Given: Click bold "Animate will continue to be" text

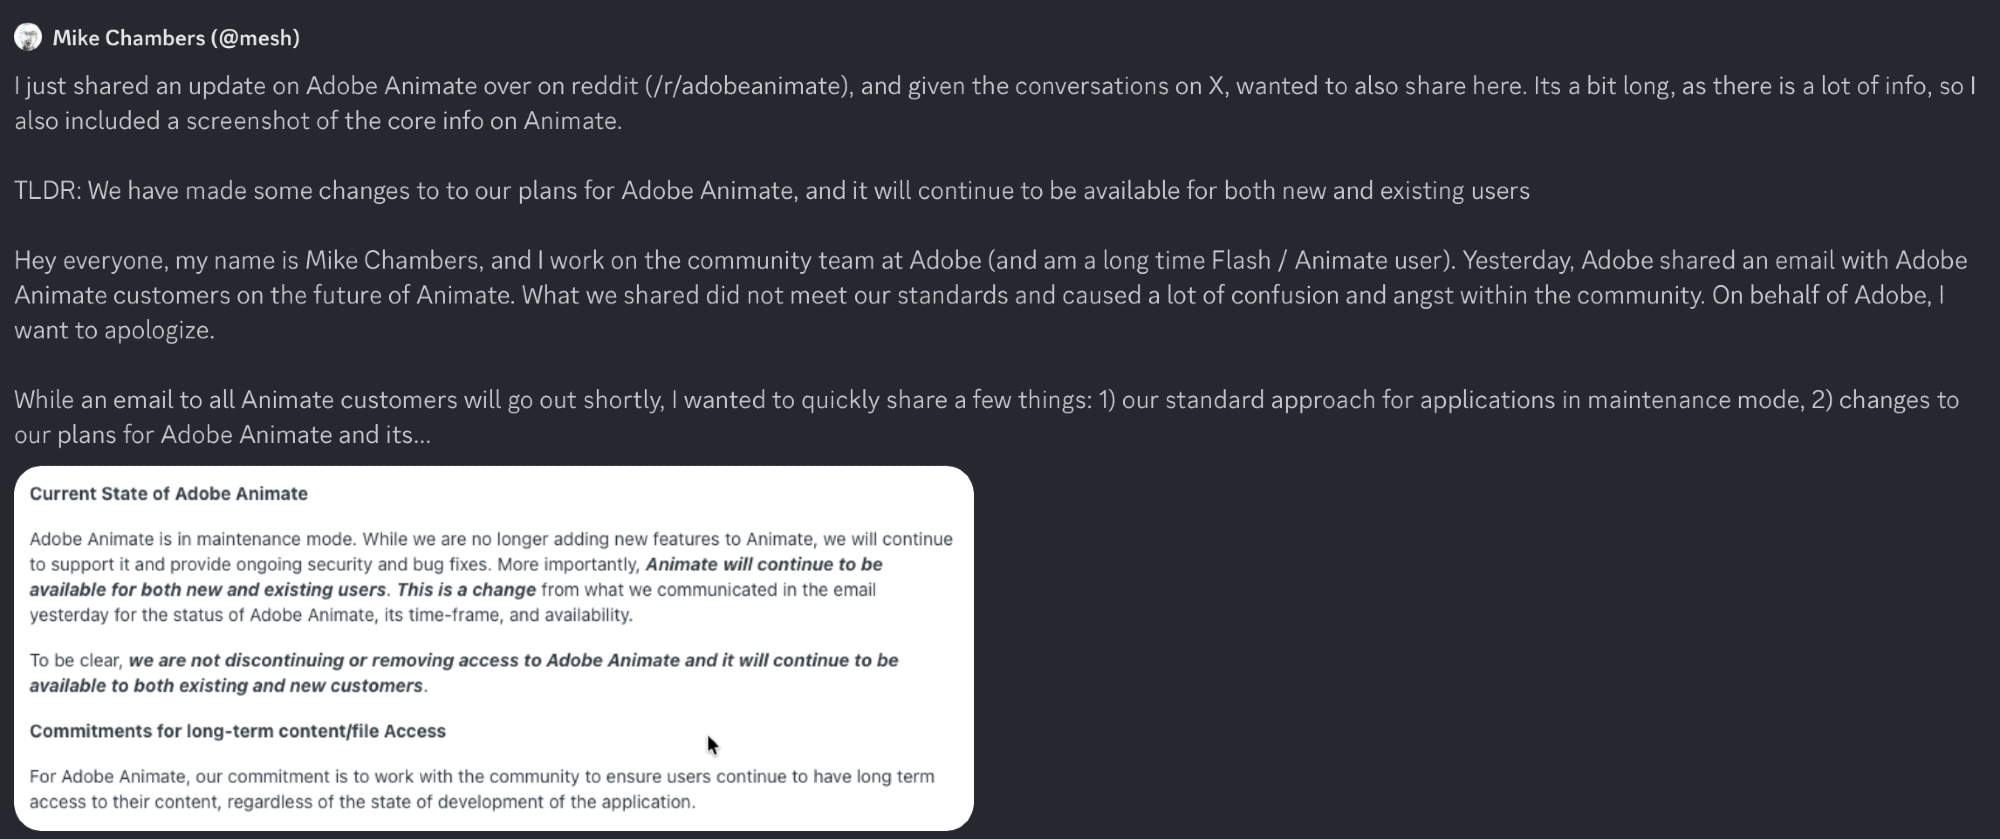Looking at the screenshot, I should pos(764,565).
